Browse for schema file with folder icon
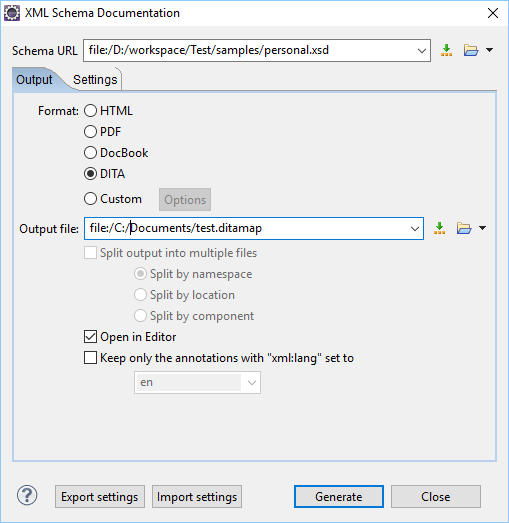This screenshot has height=523, width=509. click(471, 50)
